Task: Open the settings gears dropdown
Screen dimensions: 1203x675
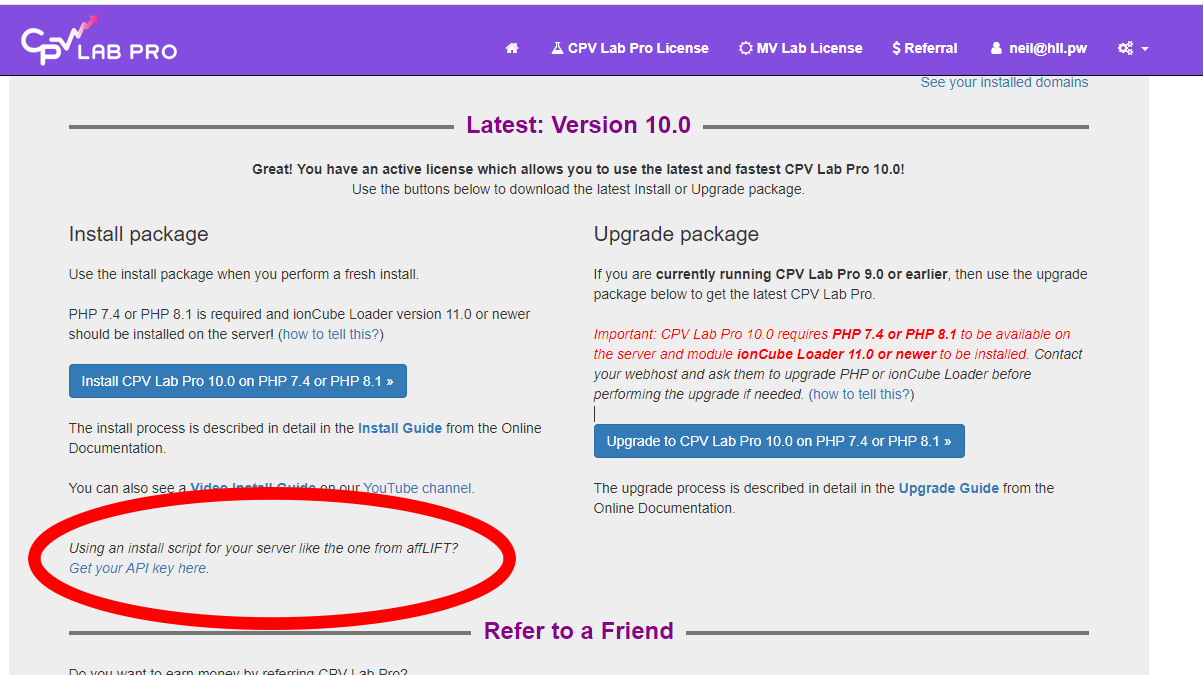Action: [x=1133, y=48]
